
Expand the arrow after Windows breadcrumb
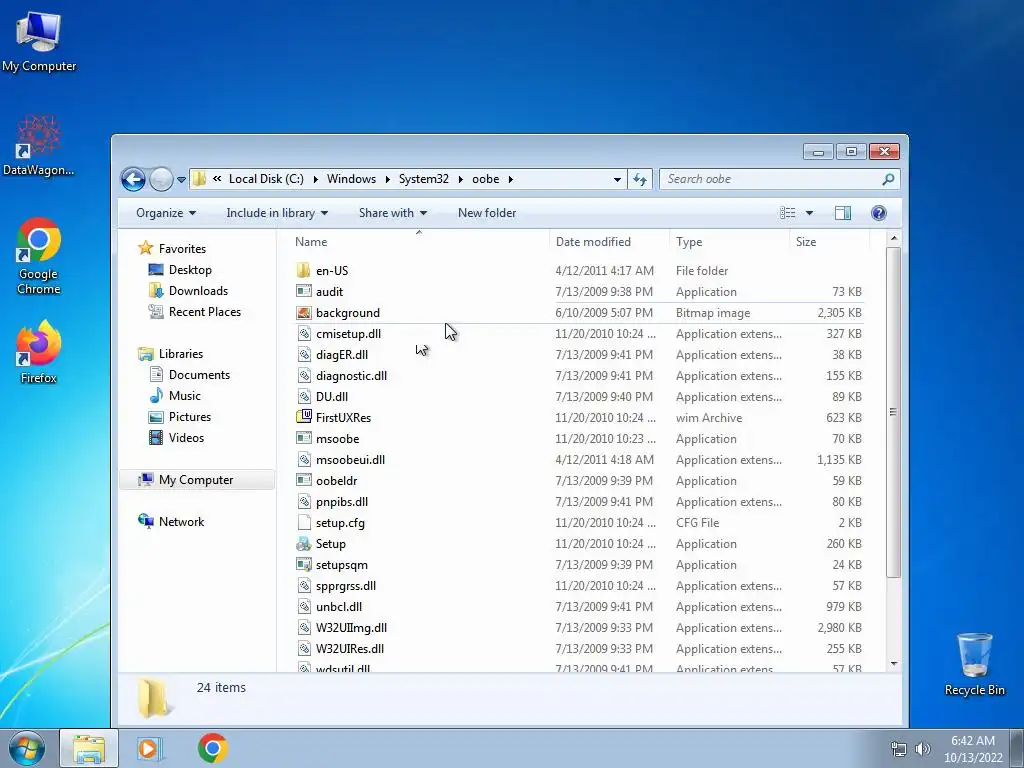(387, 180)
